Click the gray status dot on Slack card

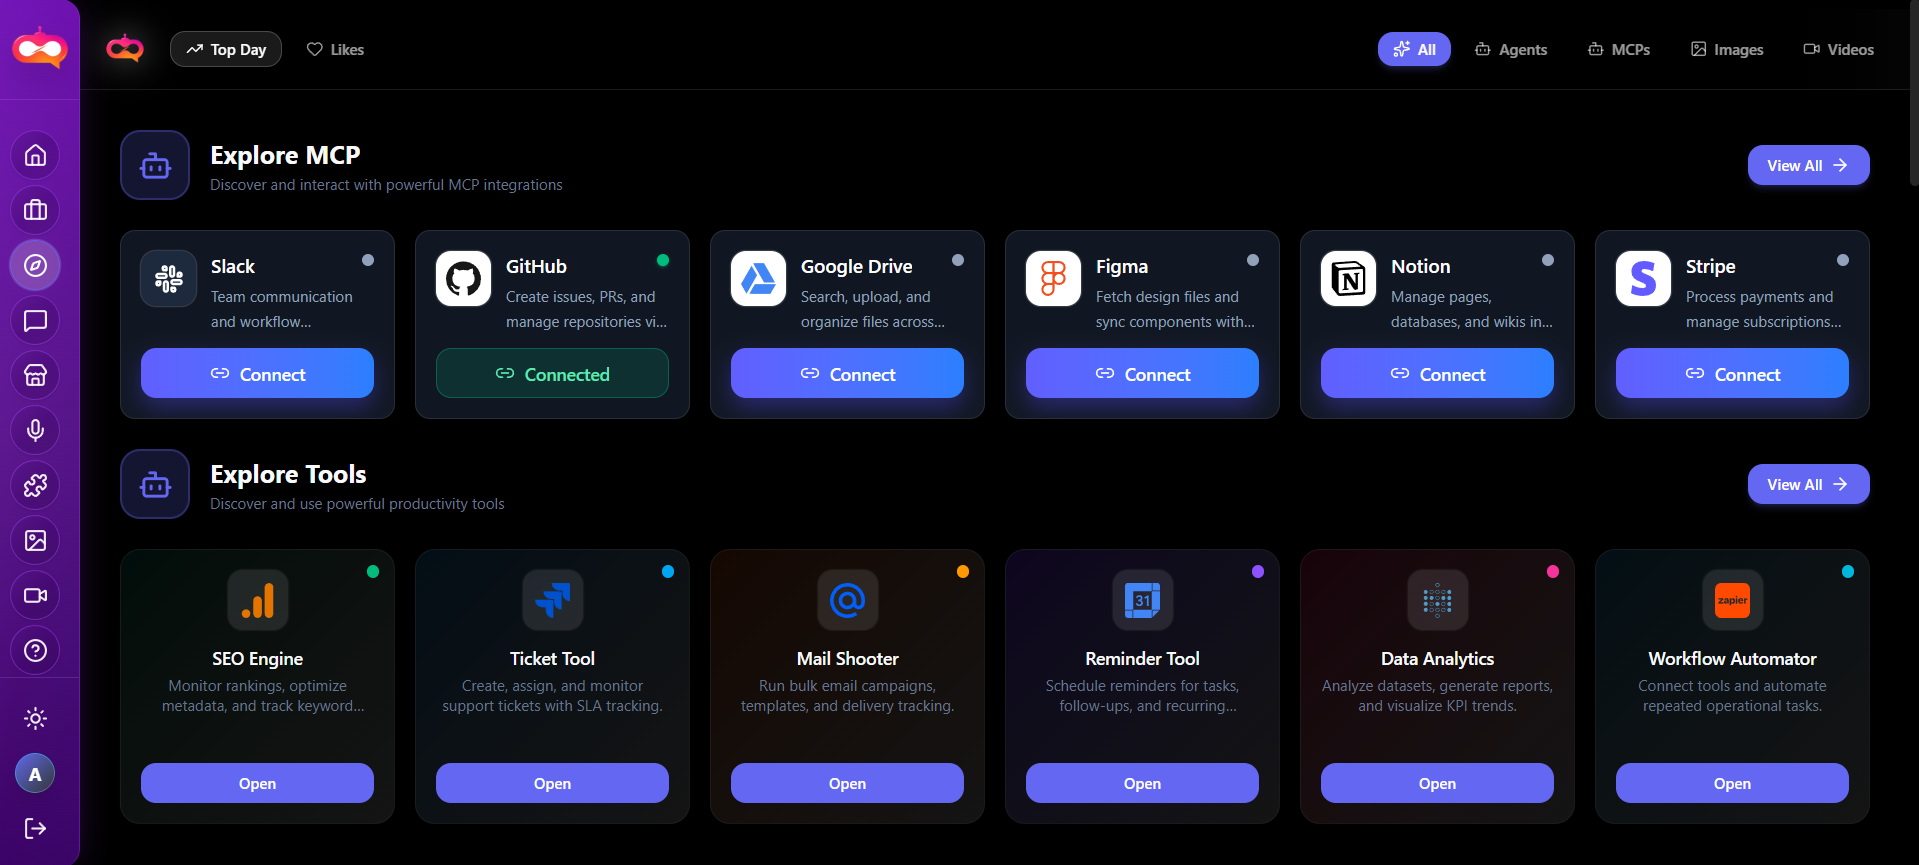[x=368, y=260]
